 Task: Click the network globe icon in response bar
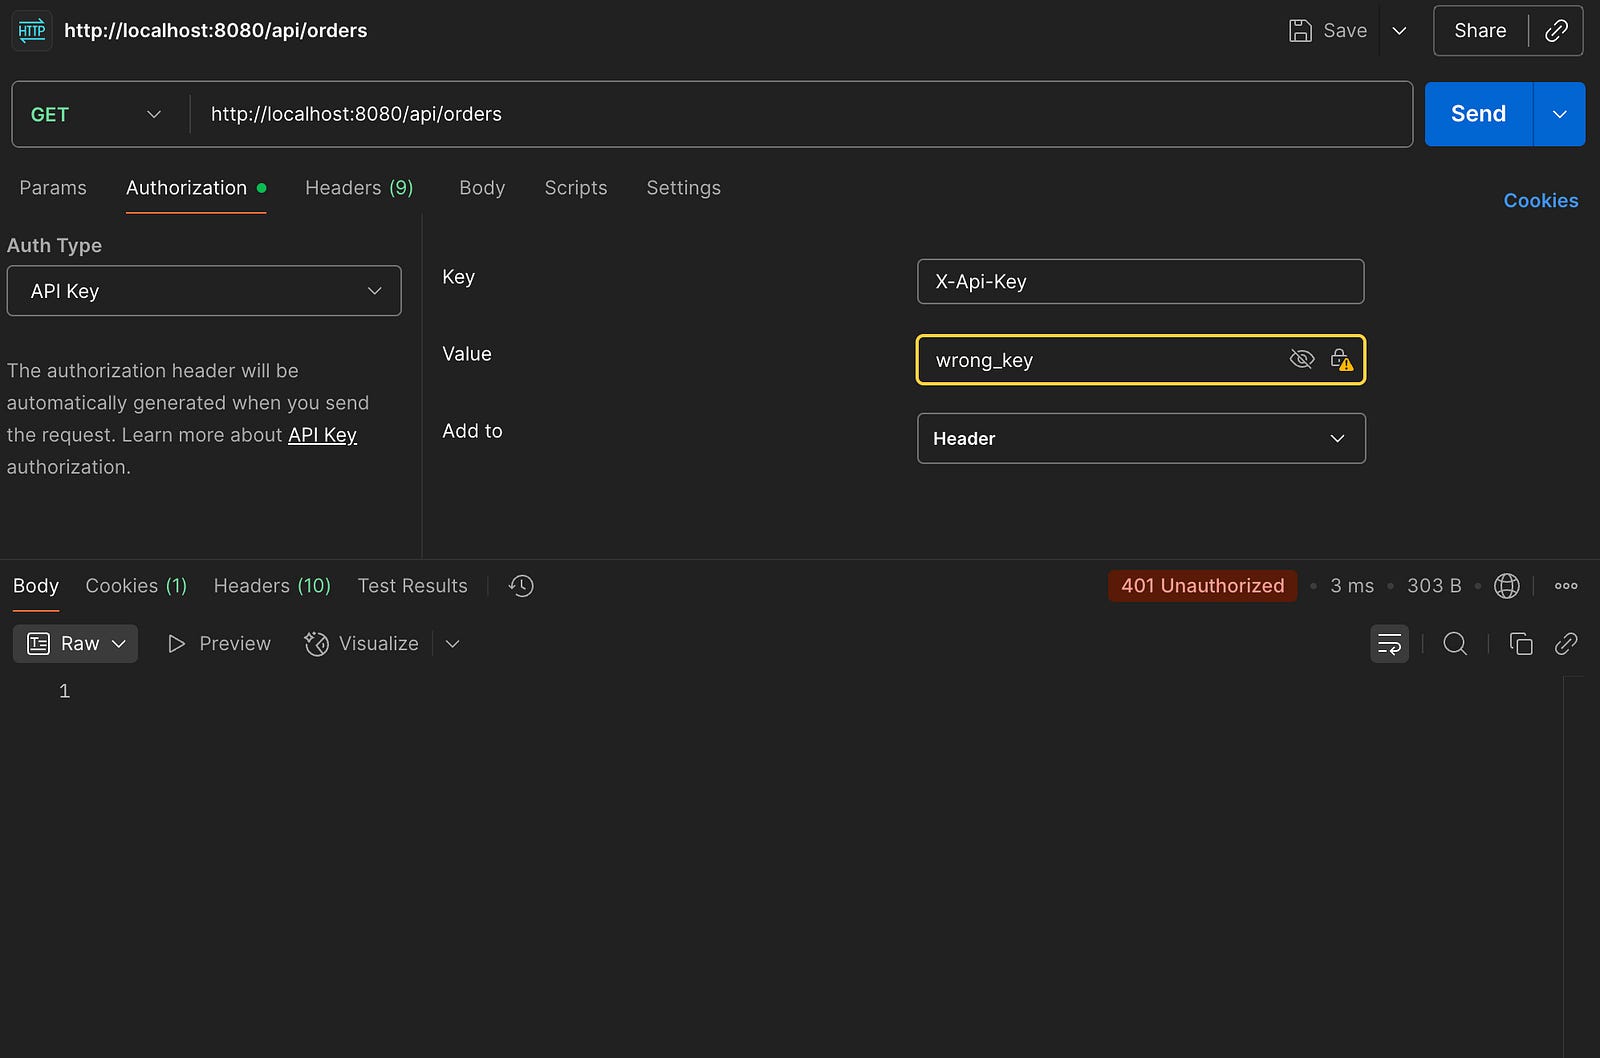point(1507,586)
